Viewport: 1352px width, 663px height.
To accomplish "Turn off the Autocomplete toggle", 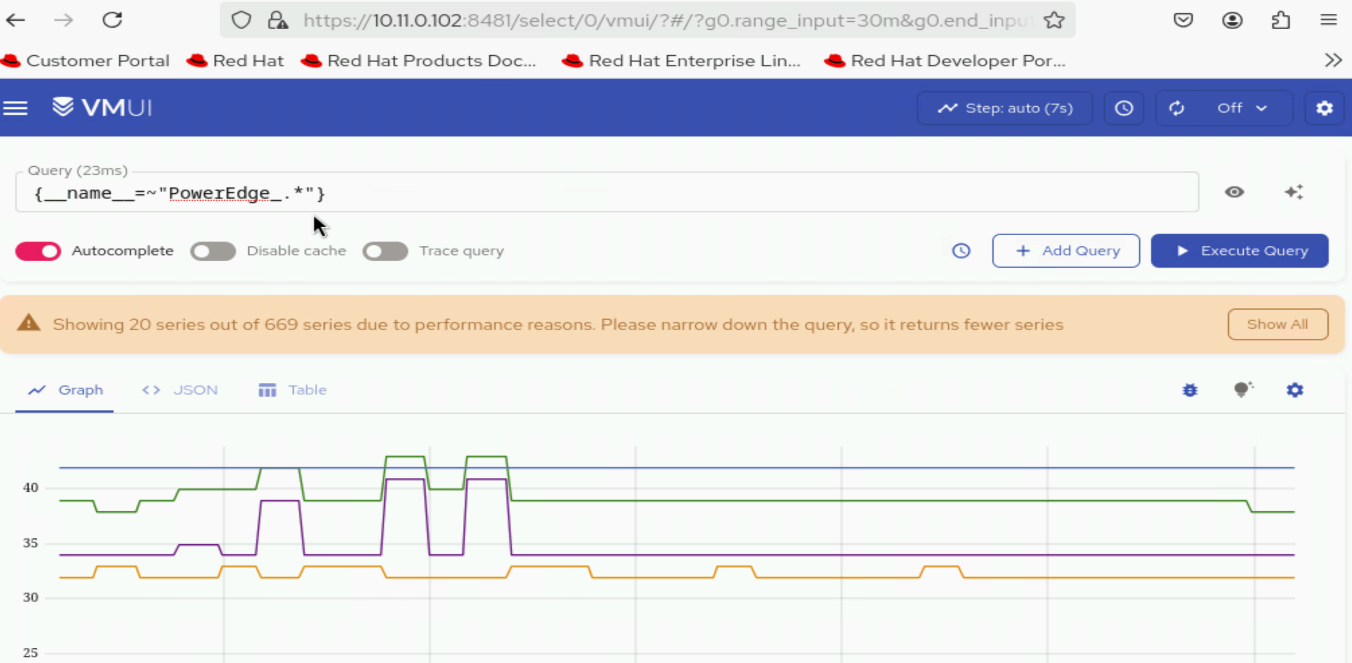I will [38, 251].
